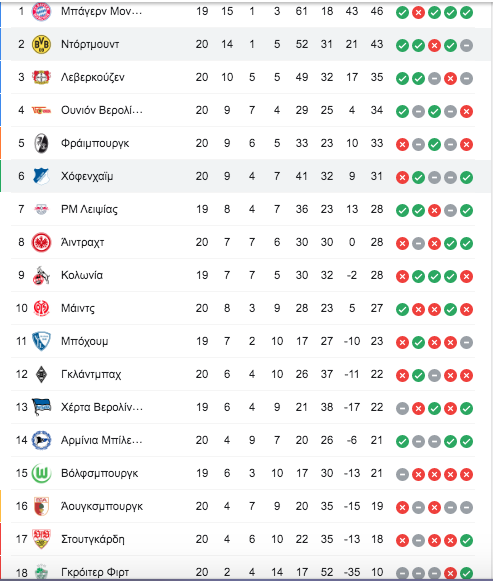Open the Λεβερκούζεν team link

[x=93, y=77]
